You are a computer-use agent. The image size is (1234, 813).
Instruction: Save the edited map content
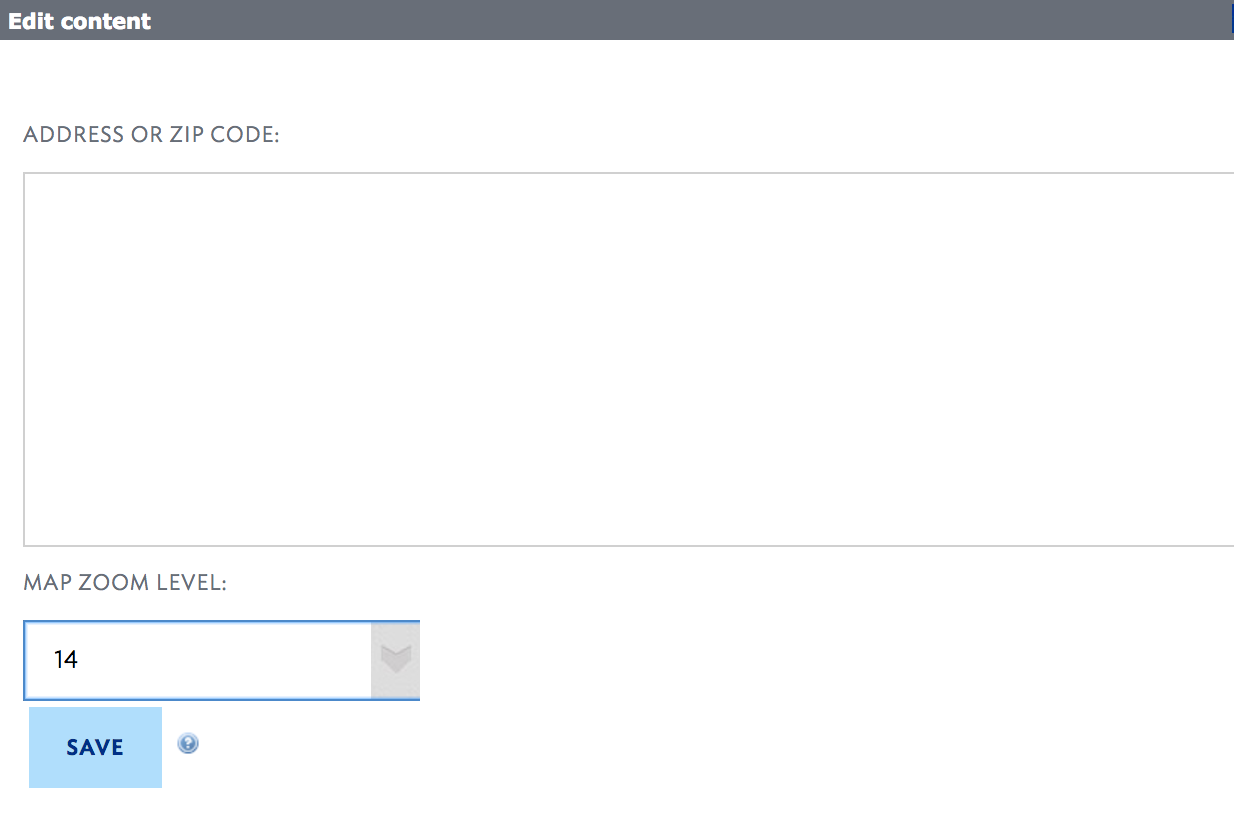[95, 747]
